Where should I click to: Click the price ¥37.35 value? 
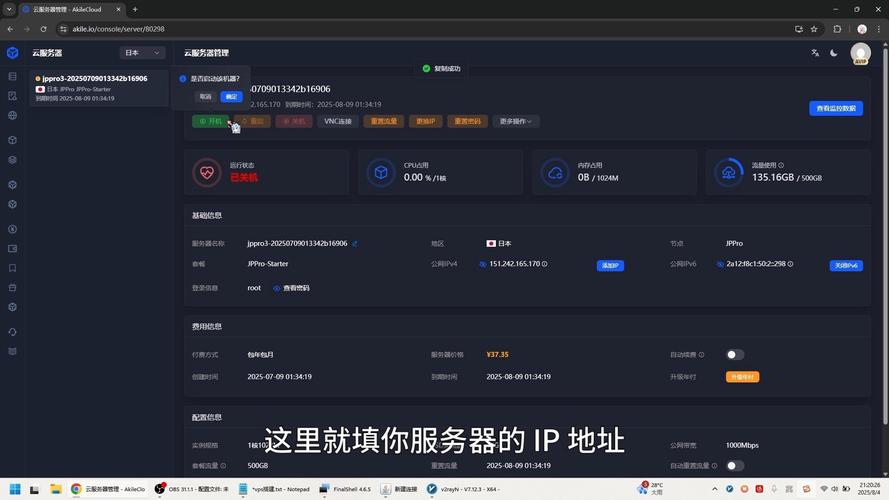click(497, 354)
